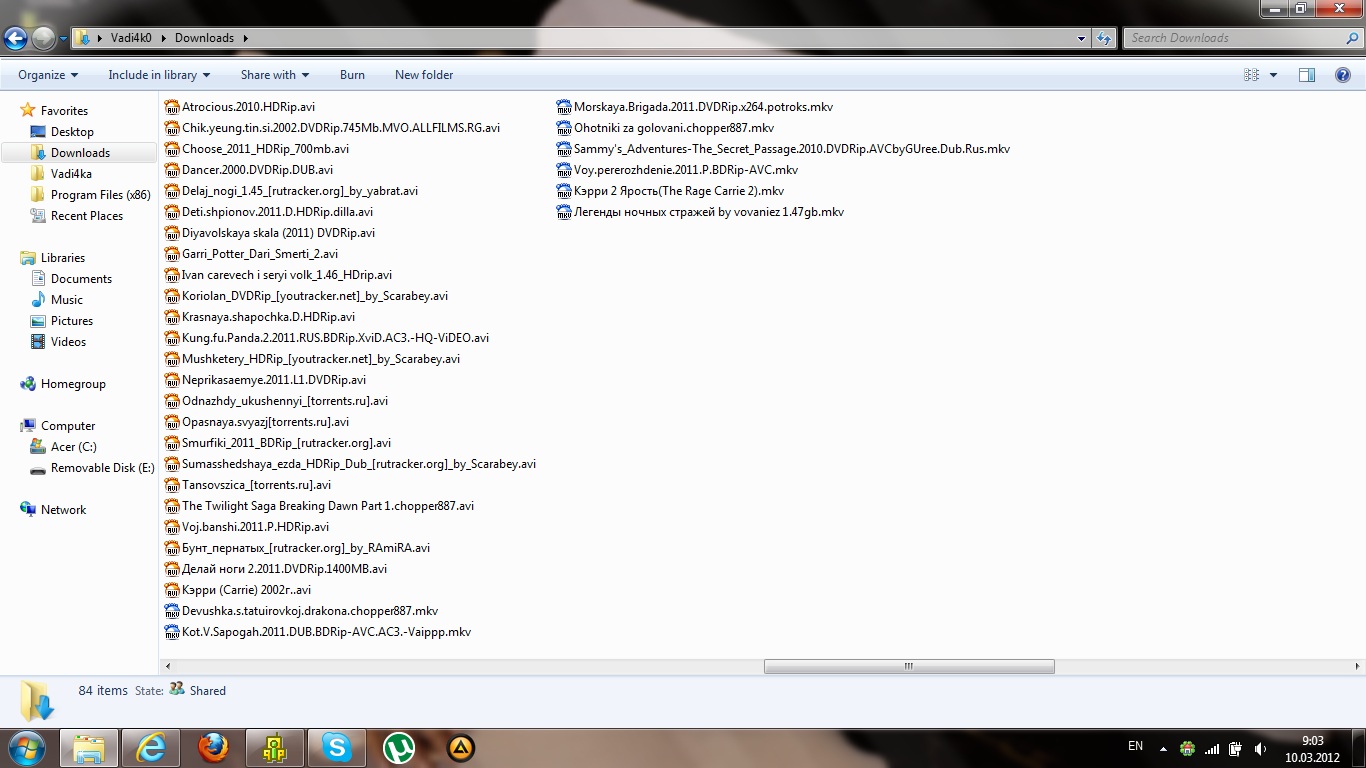Click the Burn toolbar button
The image size is (1366, 768).
pyautogui.click(x=352, y=75)
